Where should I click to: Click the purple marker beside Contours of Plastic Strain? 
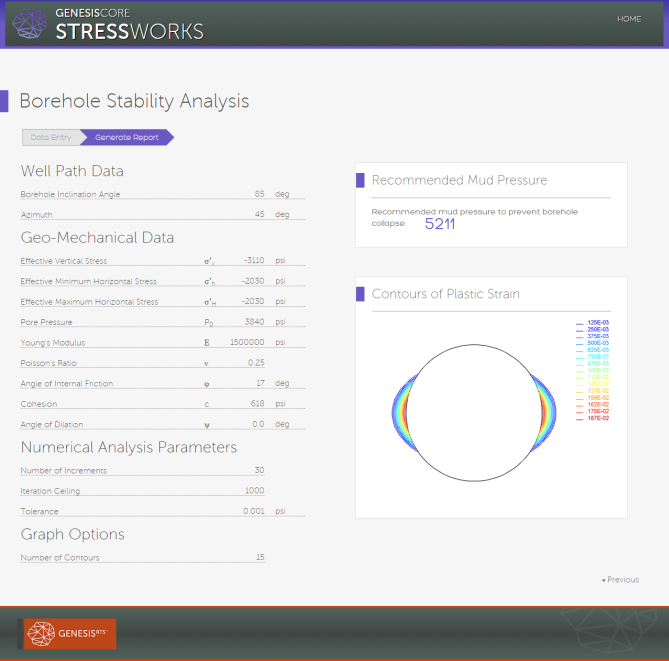(x=360, y=294)
